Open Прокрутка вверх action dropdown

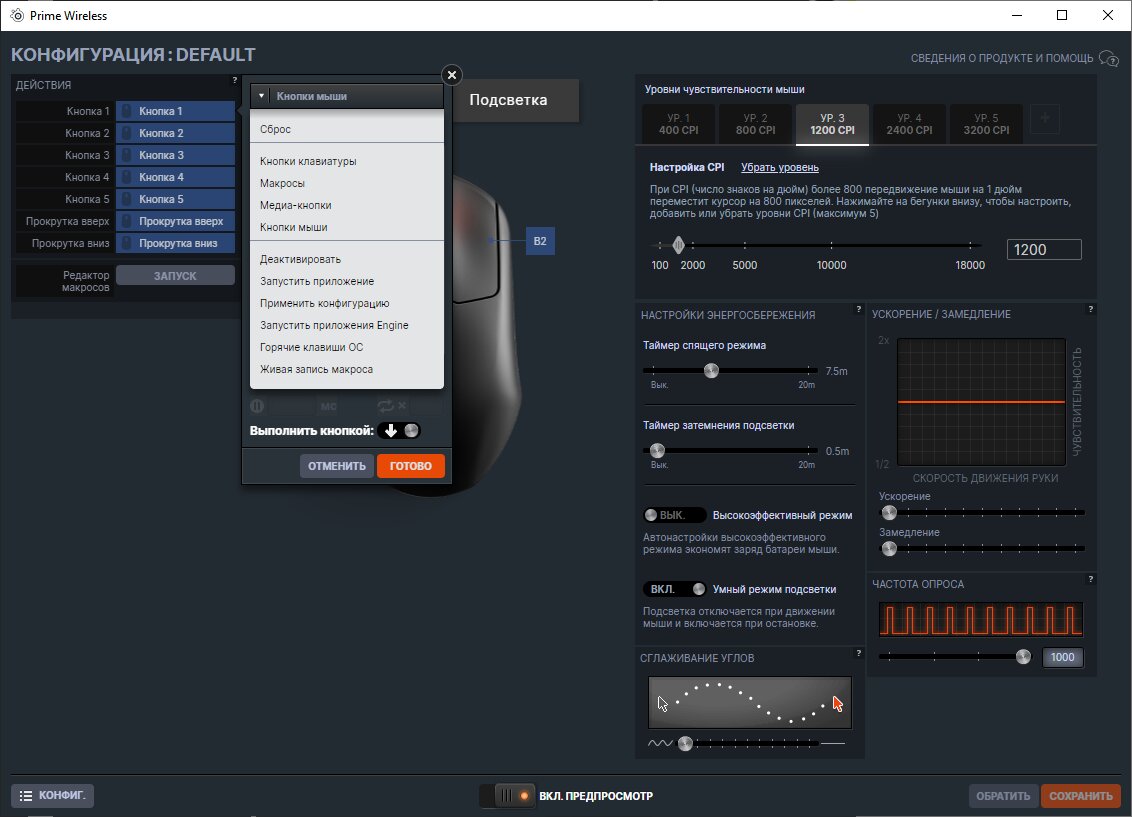click(x=175, y=222)
